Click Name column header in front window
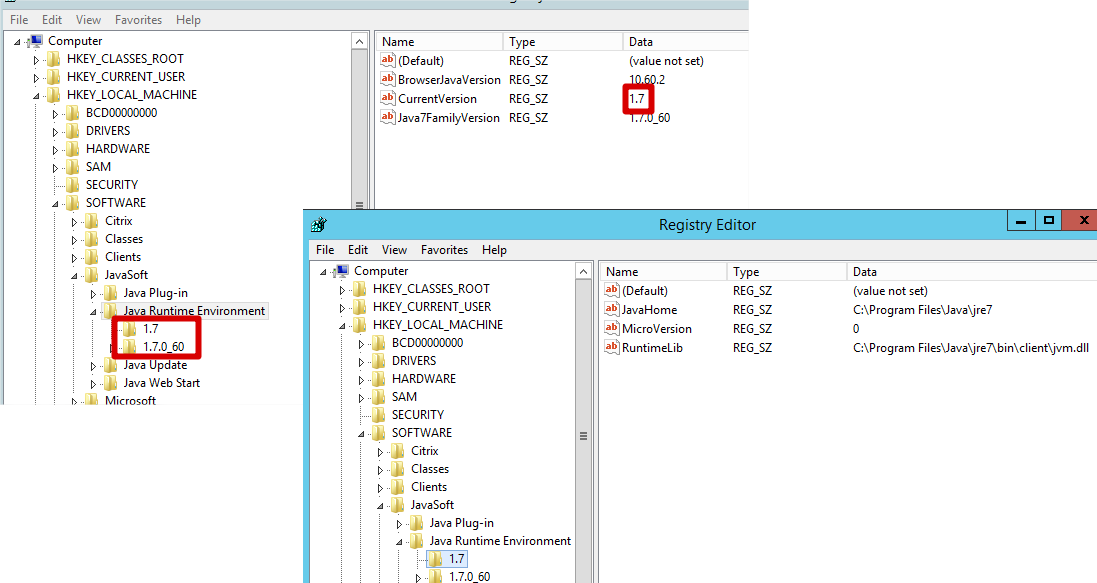1097x583 pixels. pyautogui.click(x=663, y=272)
